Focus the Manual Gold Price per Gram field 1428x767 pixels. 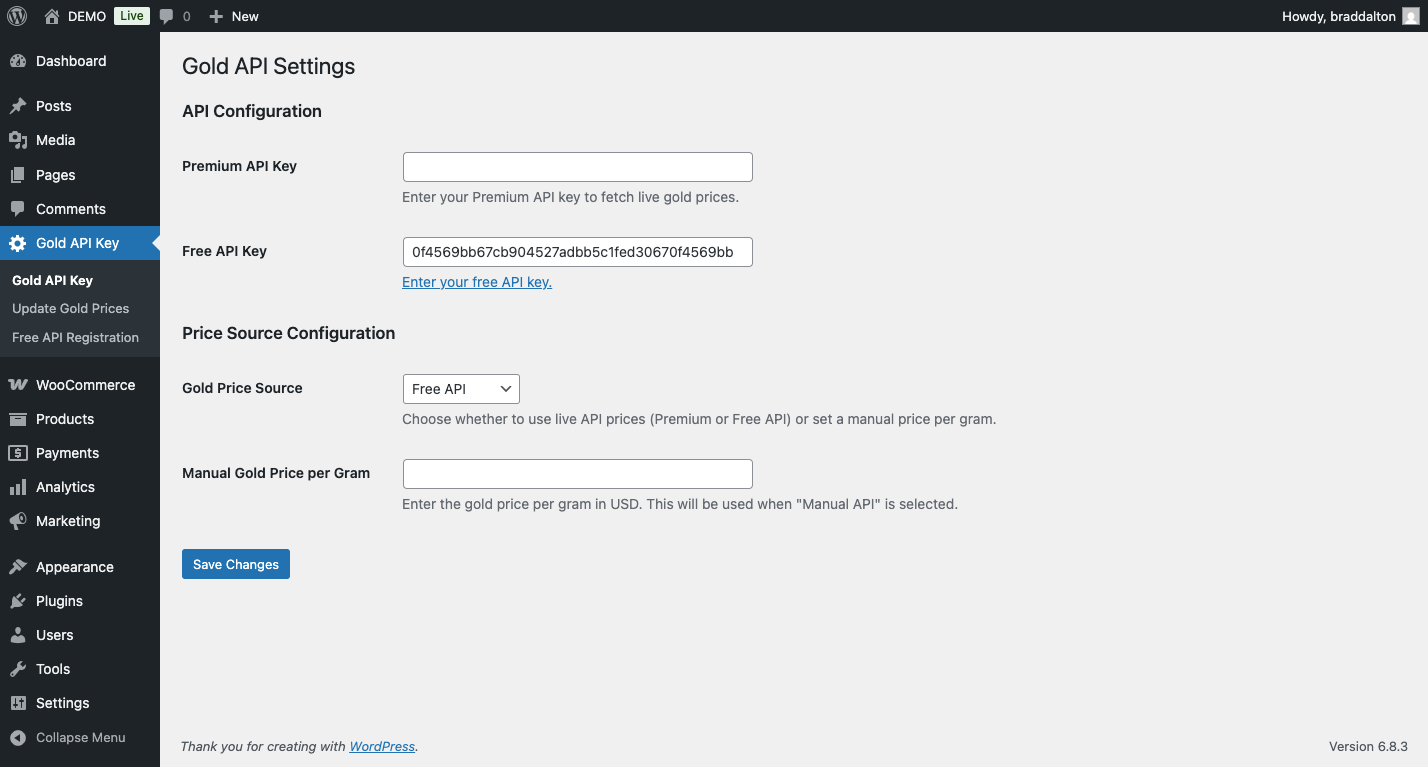tap(577, 474)
